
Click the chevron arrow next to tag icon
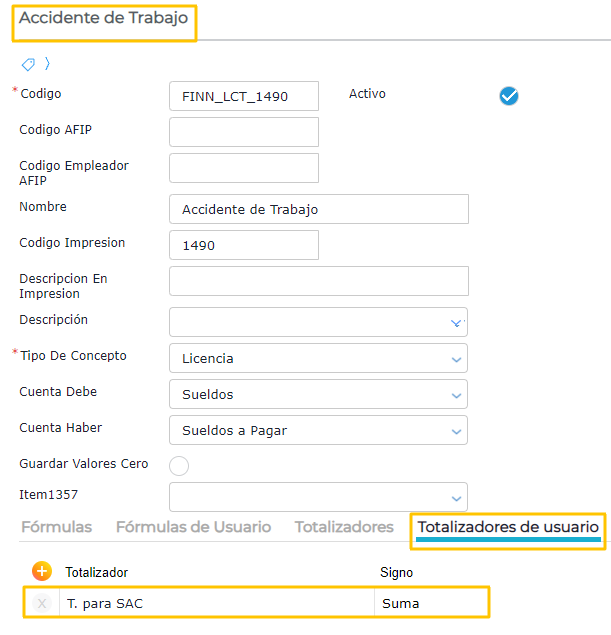click(x=47, y=64)
